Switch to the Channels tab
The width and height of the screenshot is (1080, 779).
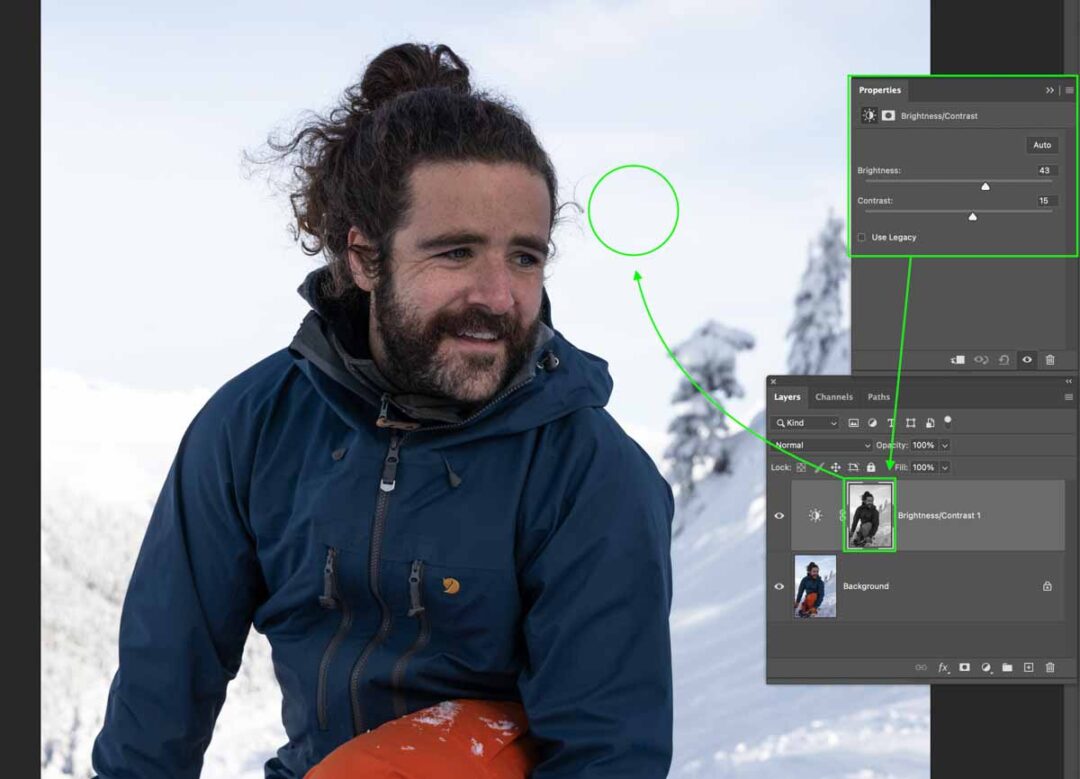click(834, 397)
